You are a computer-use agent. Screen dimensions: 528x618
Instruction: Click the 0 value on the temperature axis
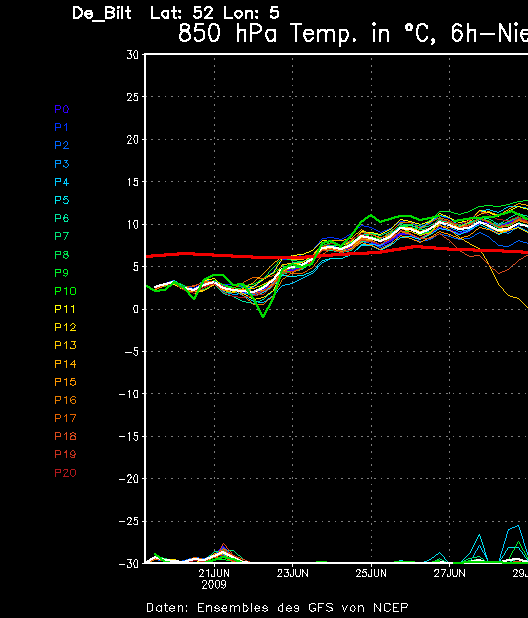[136, 309]
